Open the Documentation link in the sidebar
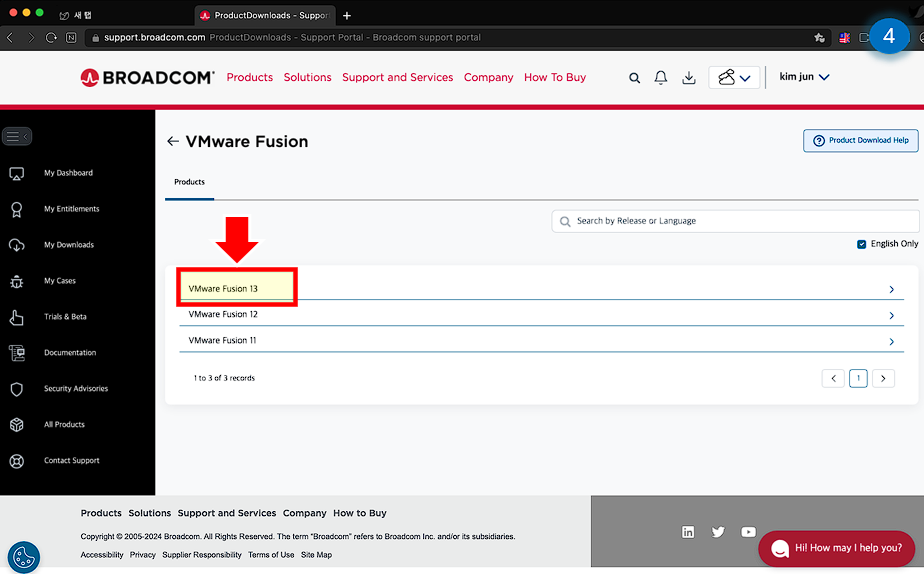The height and width of the screenshot is (574, 924). tap(70, 353)
